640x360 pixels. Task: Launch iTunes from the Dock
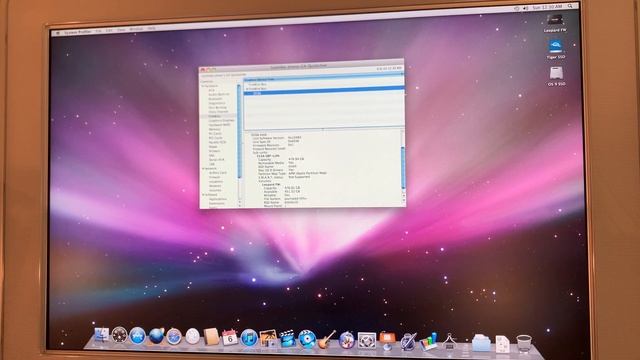pos(248,338)
